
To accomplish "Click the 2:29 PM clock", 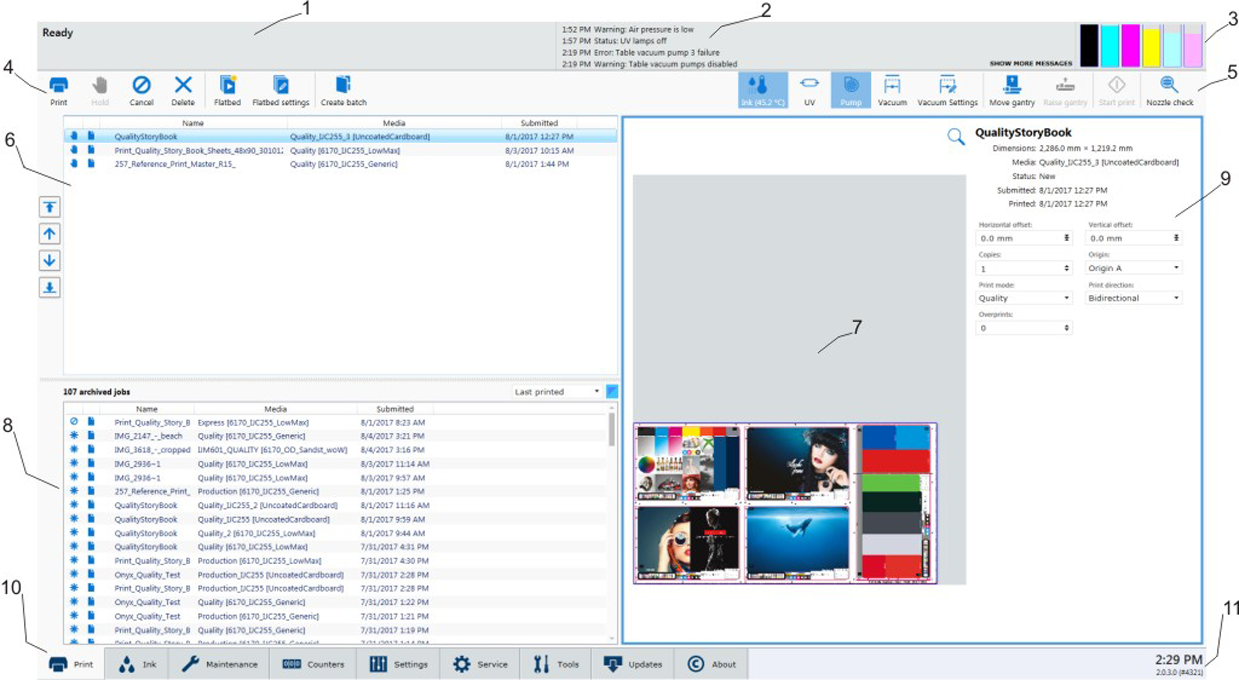I will coord(1178,660).
